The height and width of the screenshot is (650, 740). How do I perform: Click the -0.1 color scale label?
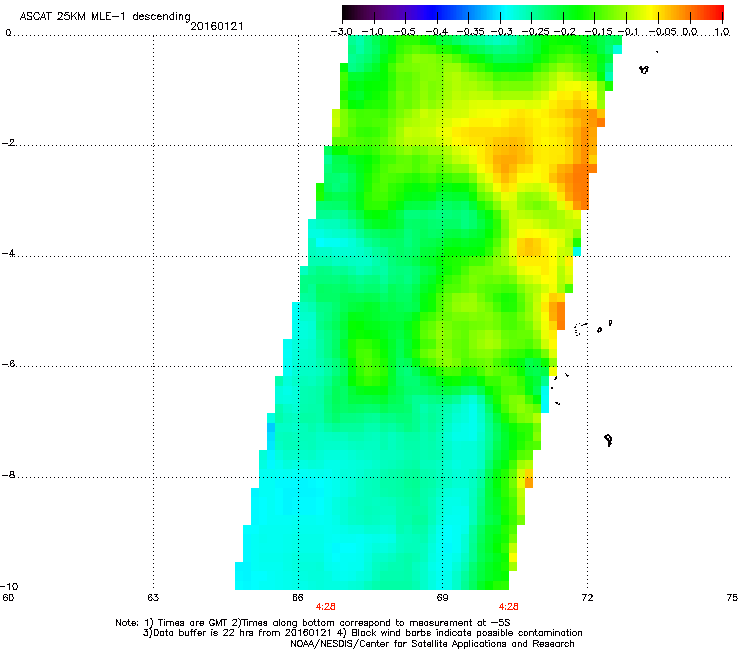point(628,32)
